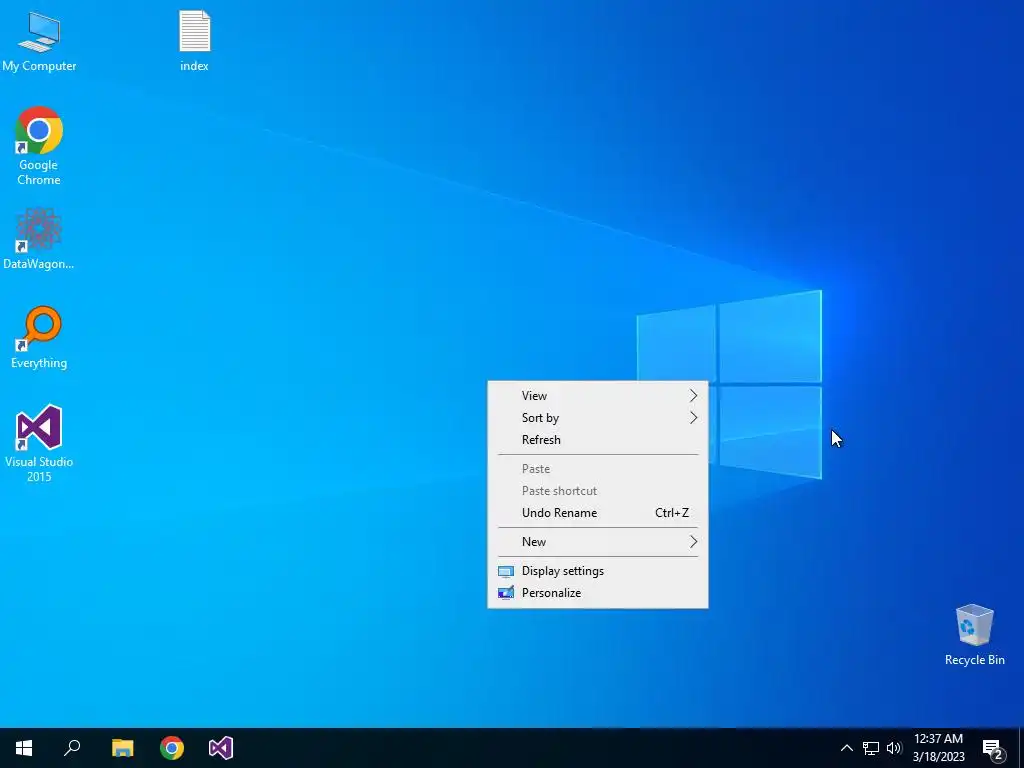
Task: Open the Windows Start menu
Action: (x=24, y=748)
